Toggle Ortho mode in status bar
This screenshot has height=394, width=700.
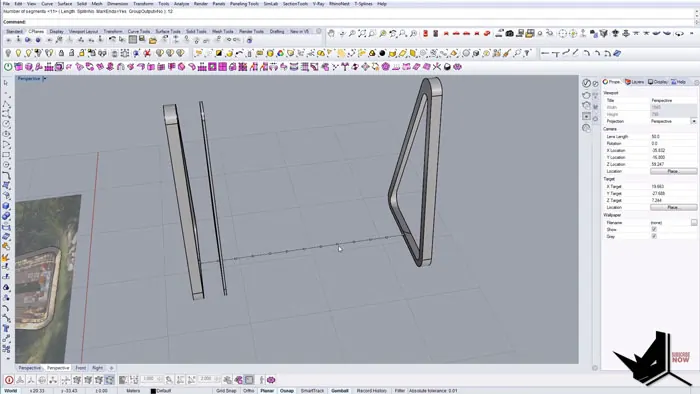[249, 391]
